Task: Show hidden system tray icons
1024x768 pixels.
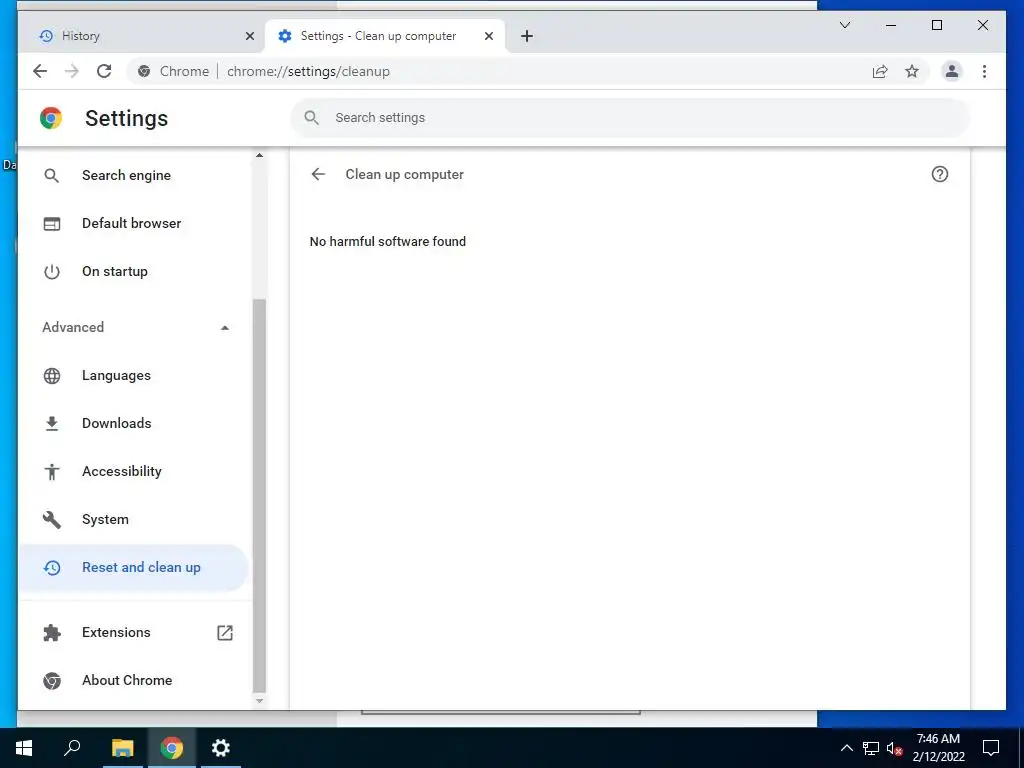Action: click(x=846, y=748)
